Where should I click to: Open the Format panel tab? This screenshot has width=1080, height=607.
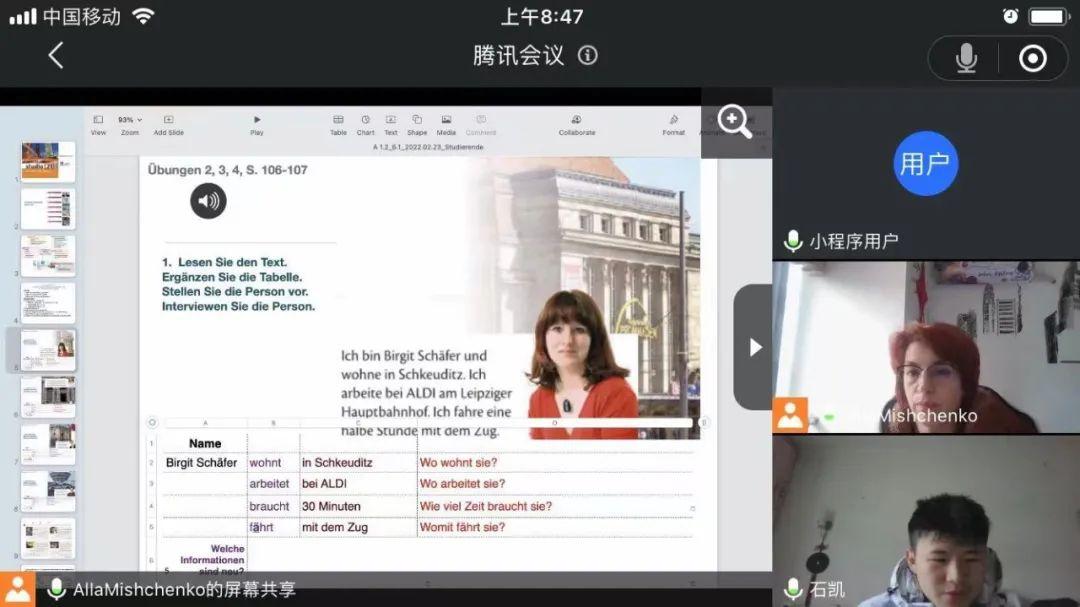pyautogui.click(x=673, y=124)
